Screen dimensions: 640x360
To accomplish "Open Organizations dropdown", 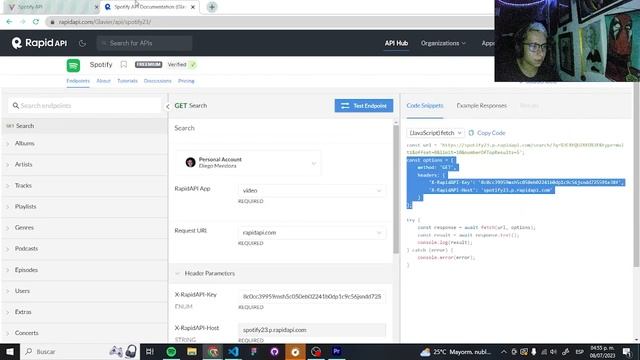I will click(x=443, y=43).
